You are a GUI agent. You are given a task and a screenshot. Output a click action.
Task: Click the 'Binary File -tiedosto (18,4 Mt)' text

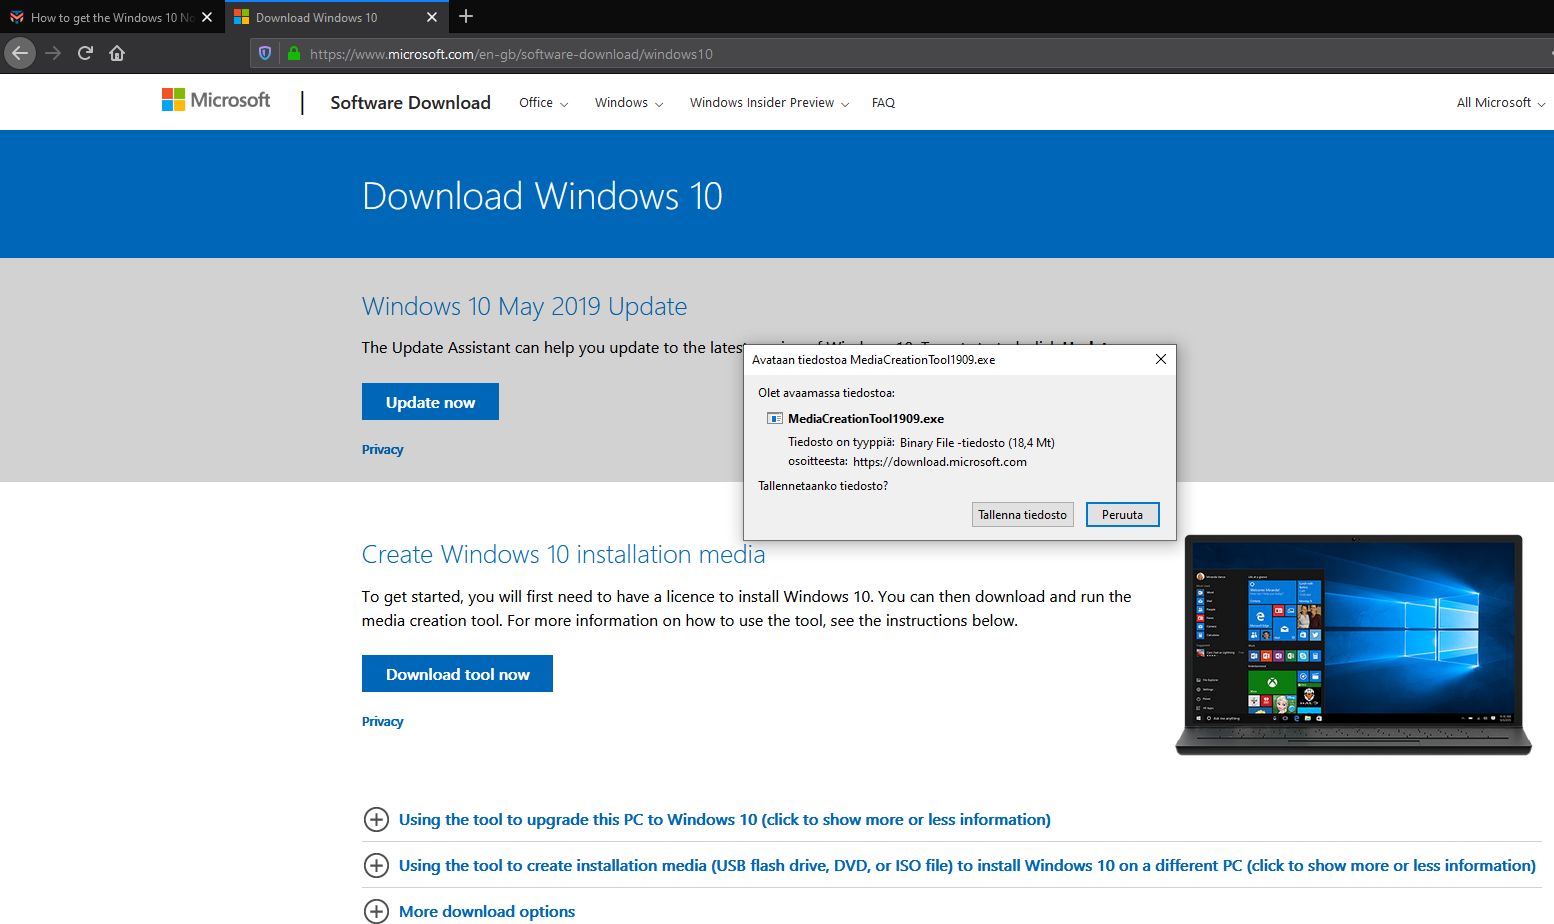pos(977,443)
